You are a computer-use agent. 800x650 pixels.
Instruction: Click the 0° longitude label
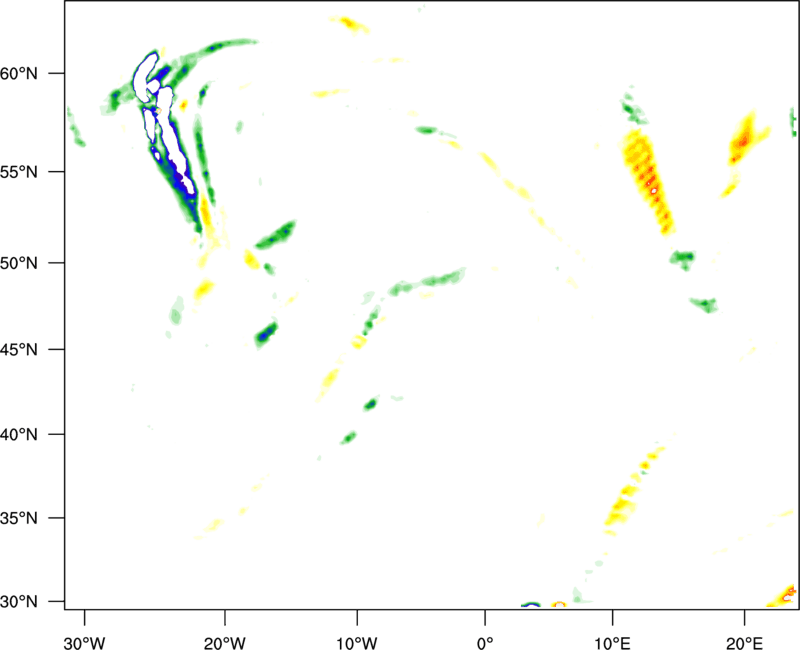[x=485, y=641]
